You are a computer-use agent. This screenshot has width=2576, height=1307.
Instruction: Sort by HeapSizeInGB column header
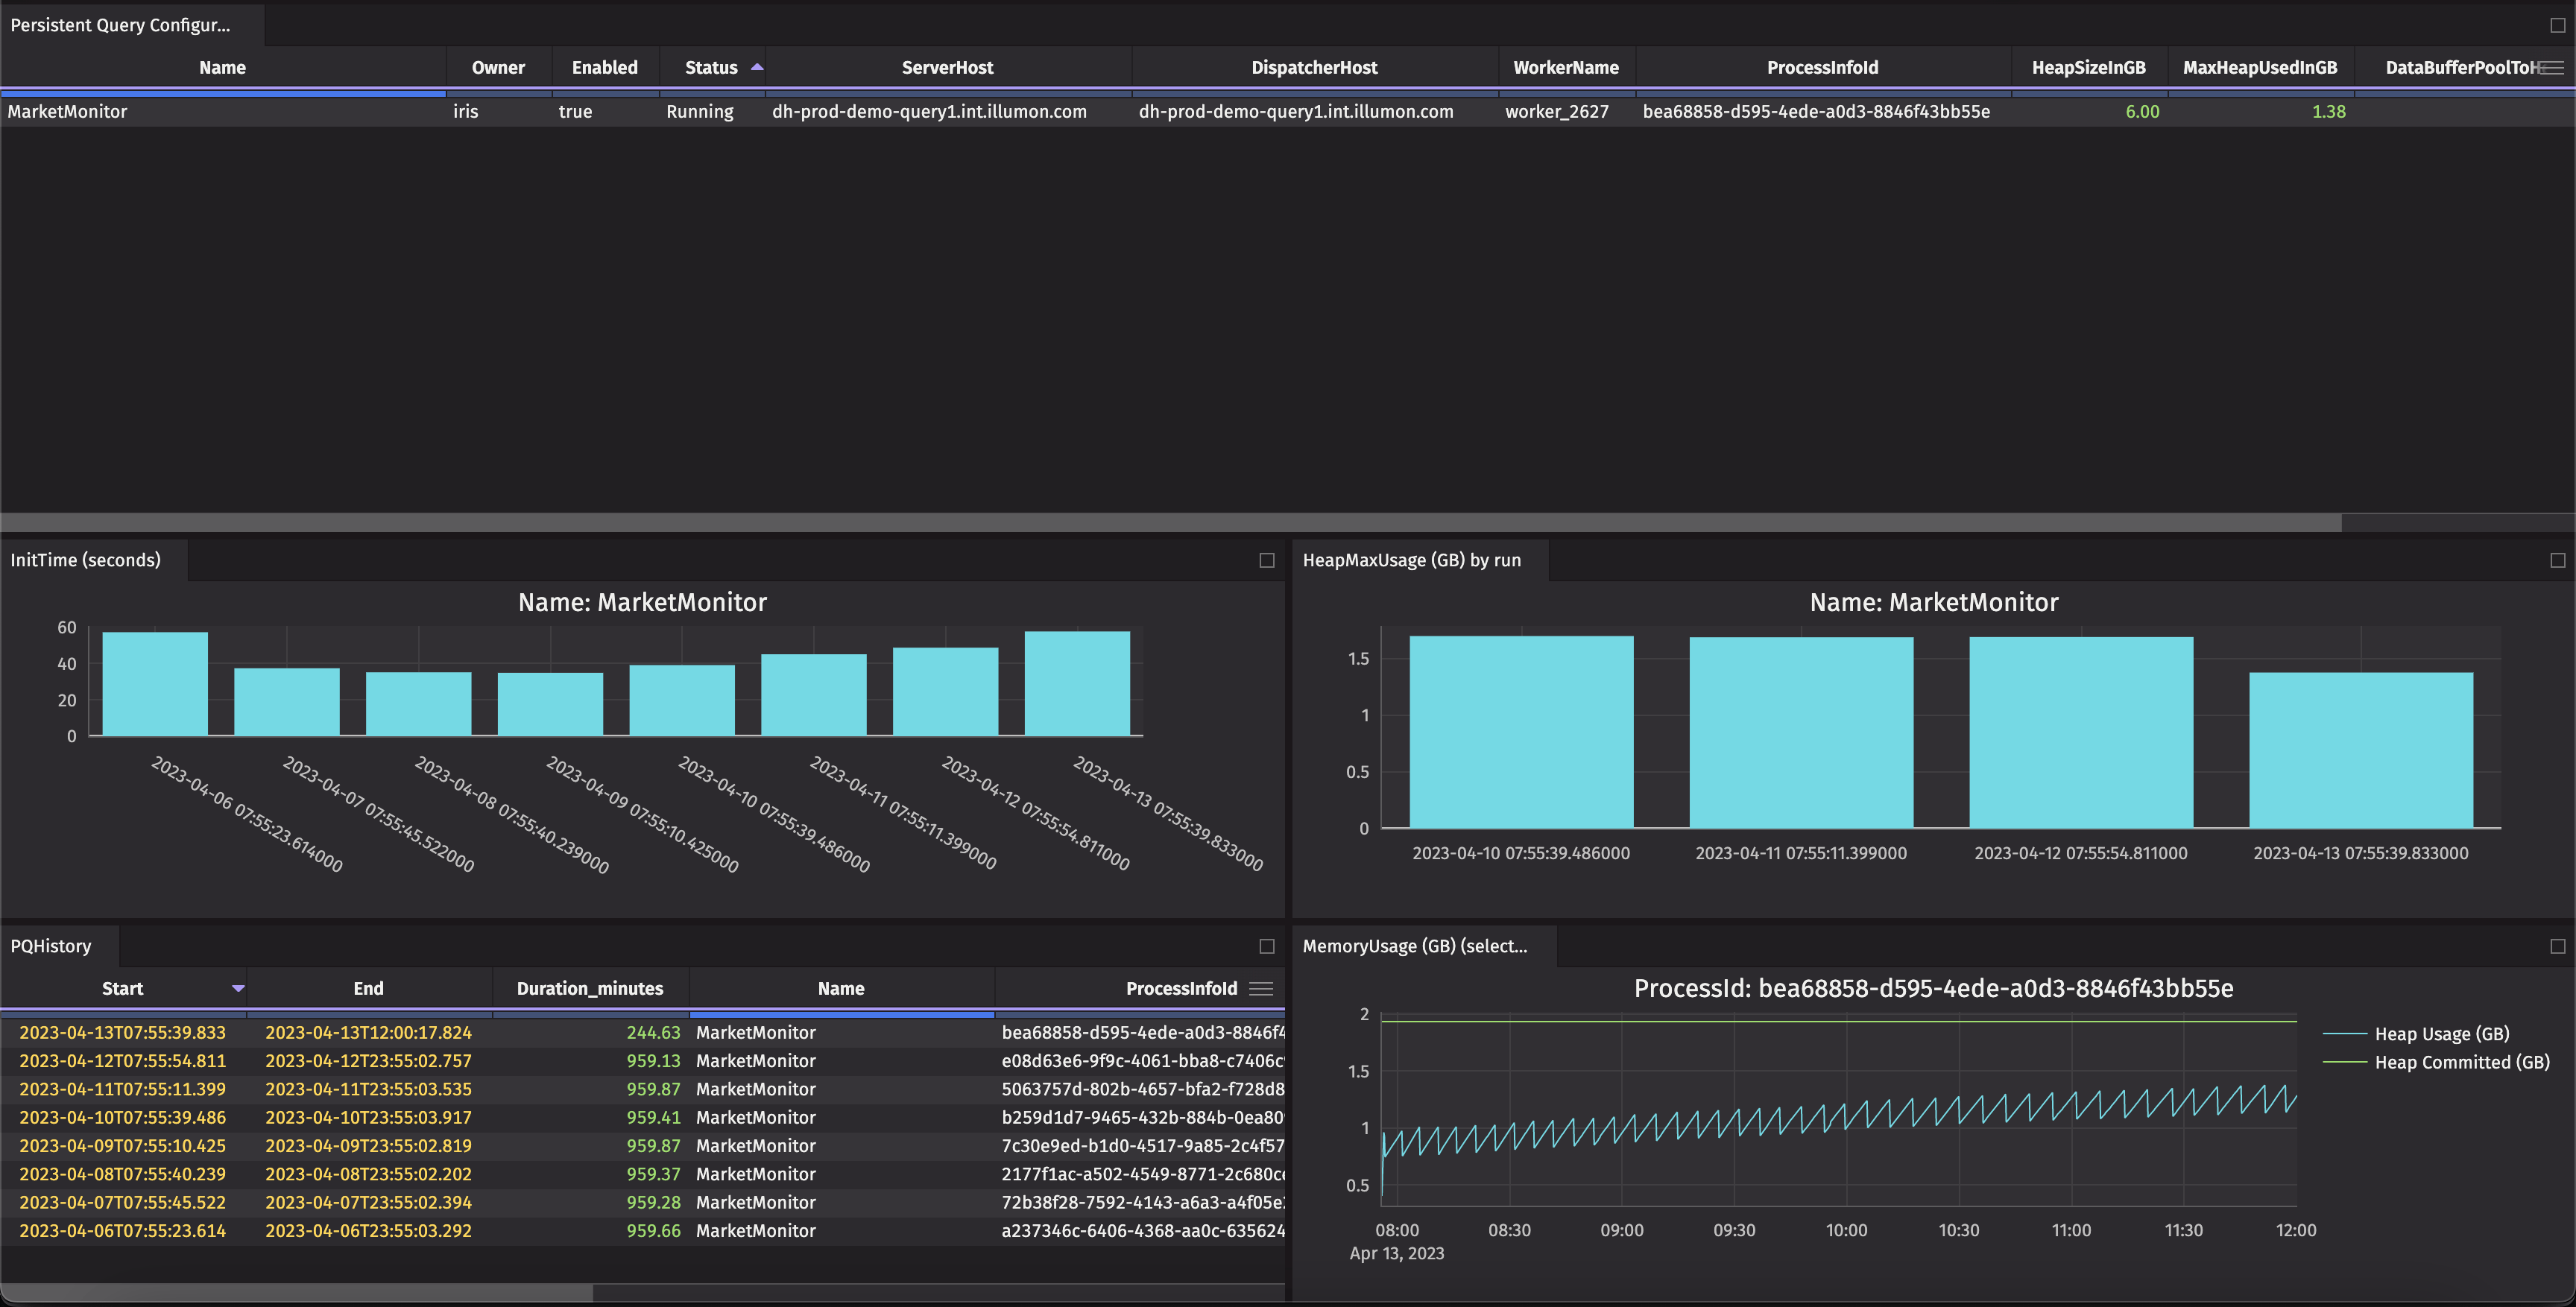(x=2088, y=67)
